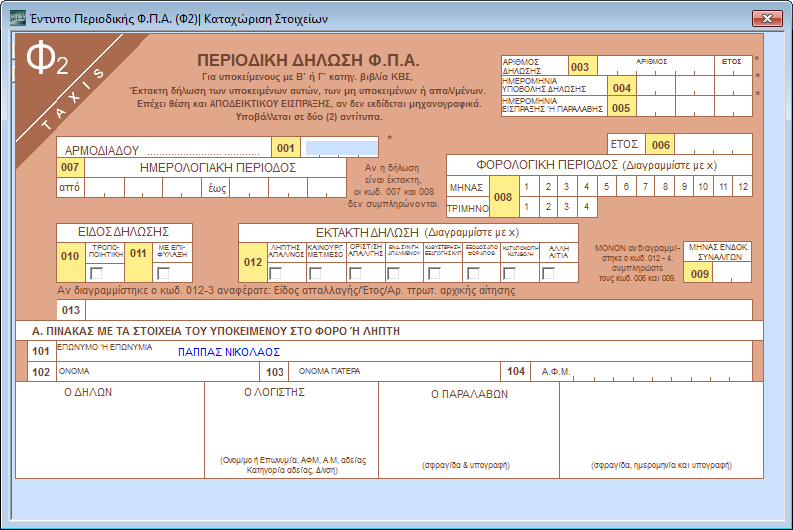Check the fifth code 012 checkbox
This screenshot has width=793, height=530.
[x=434, y=274]
